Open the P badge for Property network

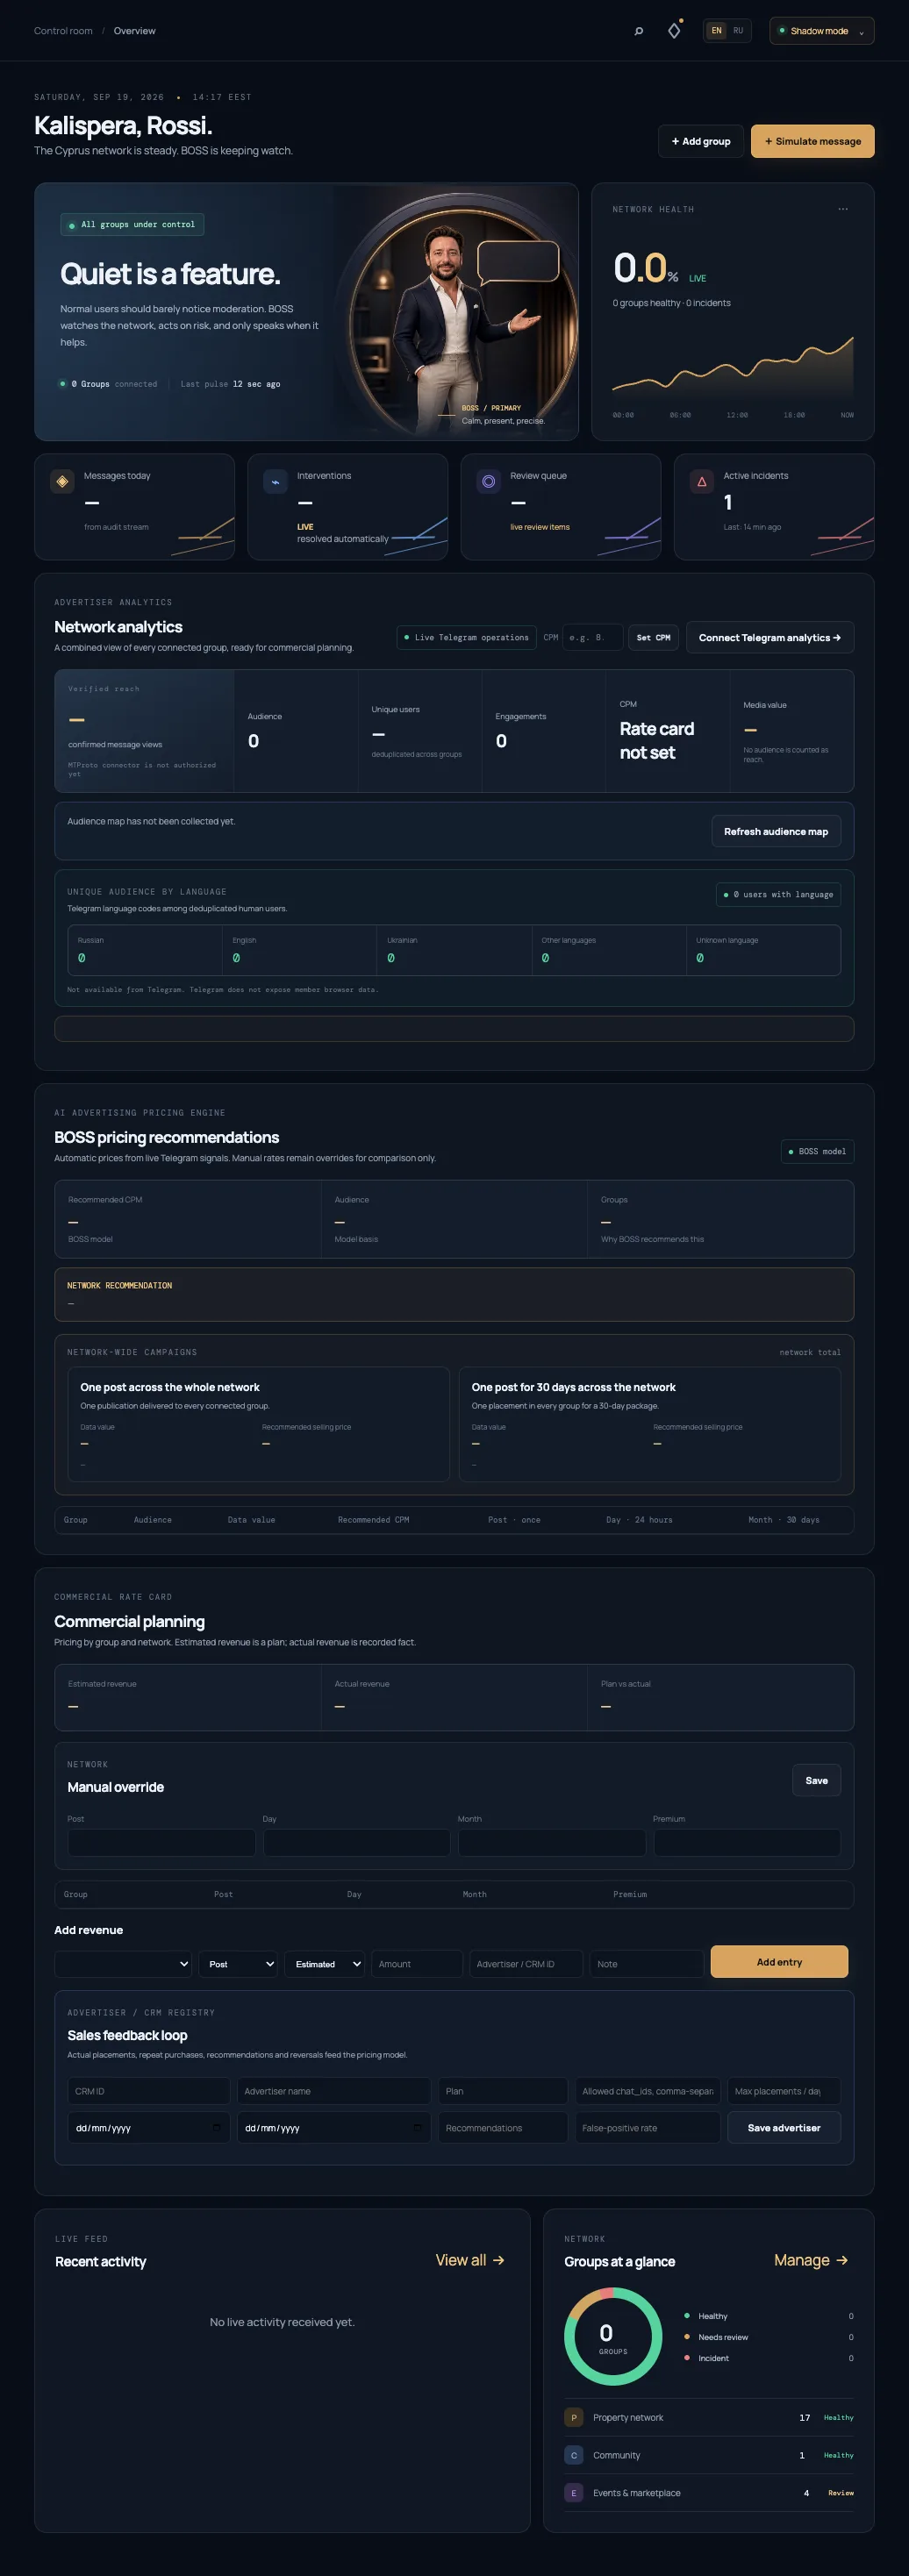coord(574,2417)
